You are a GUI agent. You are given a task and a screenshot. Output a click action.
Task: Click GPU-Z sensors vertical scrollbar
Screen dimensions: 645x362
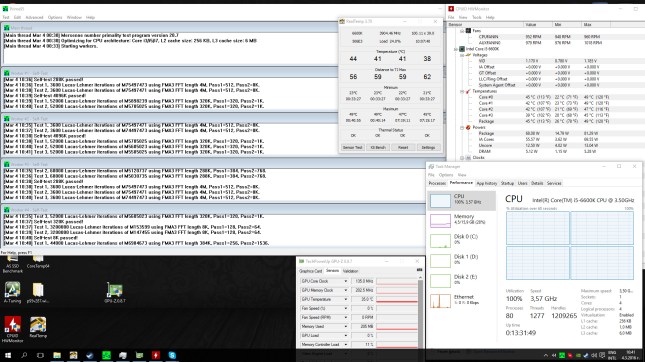(x=420, y=313)
